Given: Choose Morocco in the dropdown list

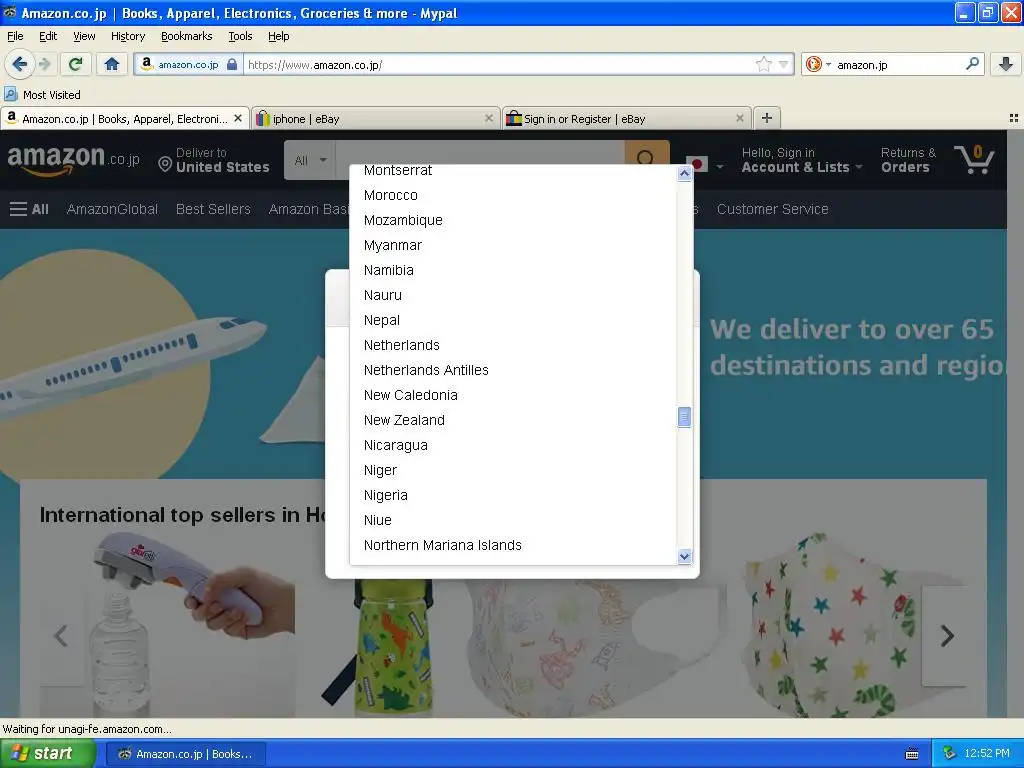Looking at the screenshot, I should (x=513, y=195).
